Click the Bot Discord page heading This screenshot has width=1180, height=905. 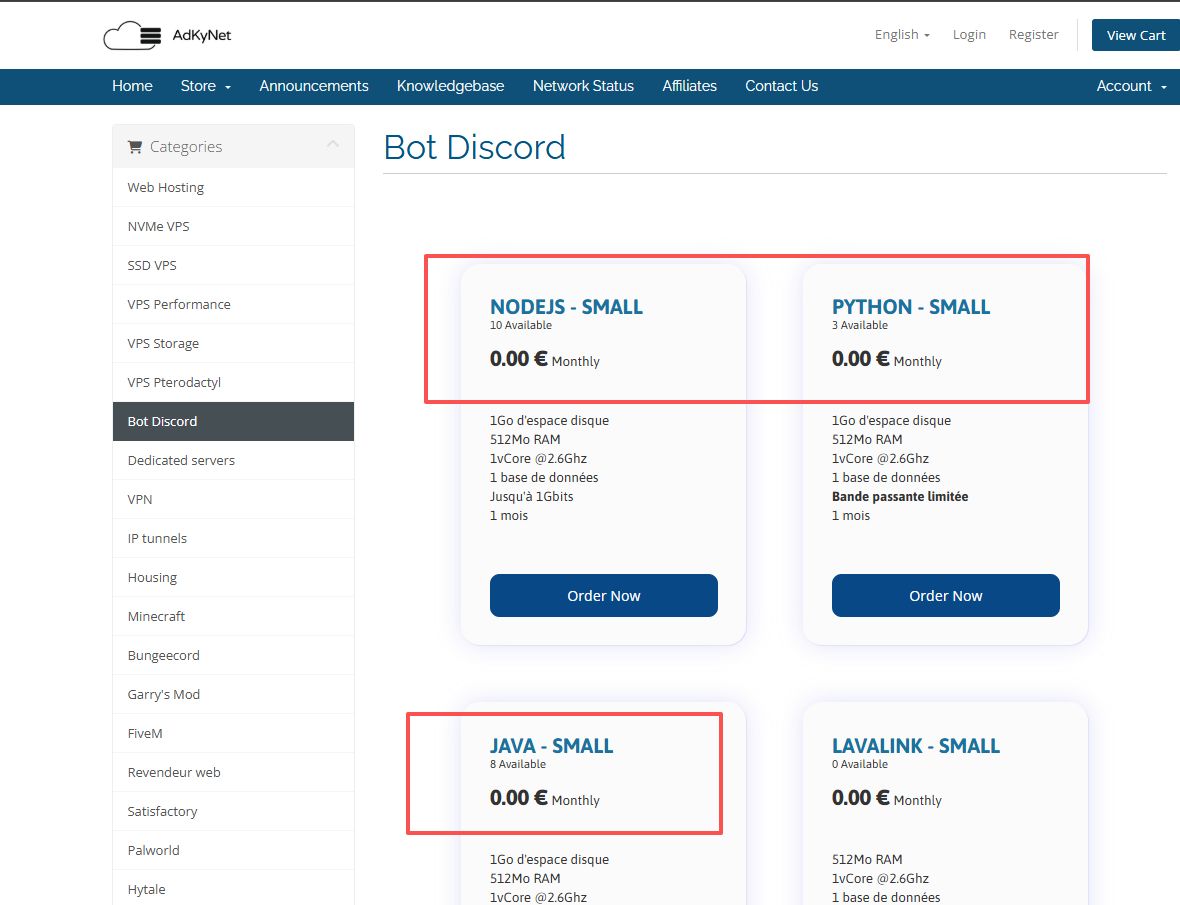475,147
